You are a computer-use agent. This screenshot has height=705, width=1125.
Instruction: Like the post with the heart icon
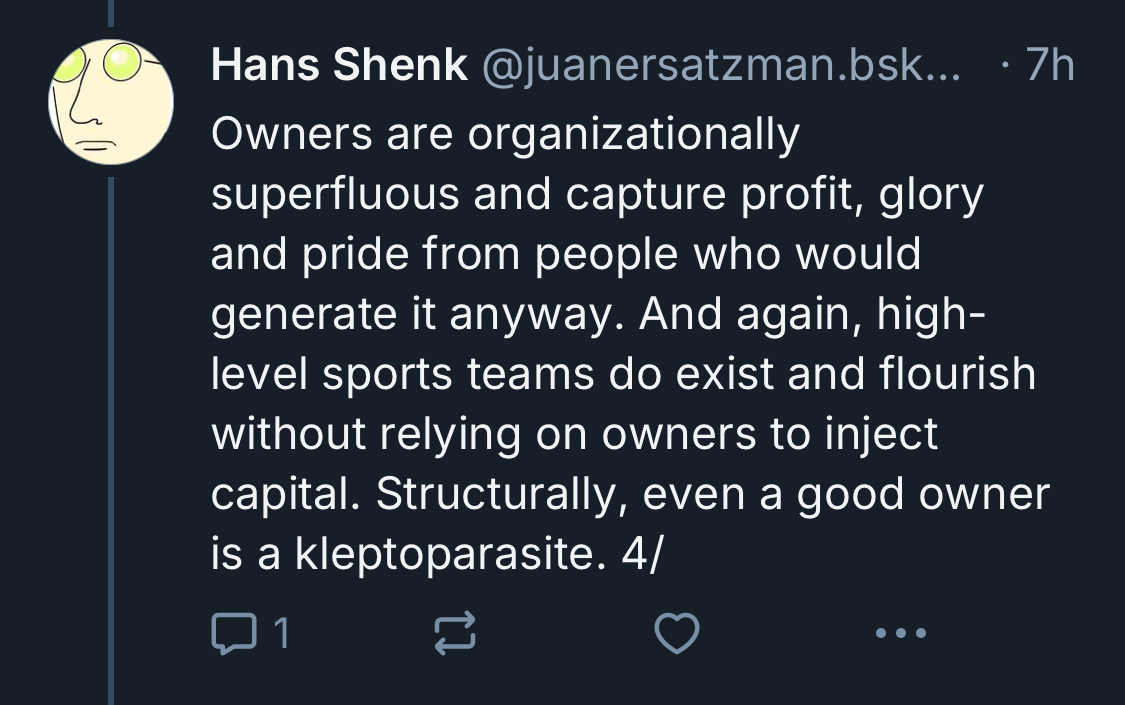point(675,632)
